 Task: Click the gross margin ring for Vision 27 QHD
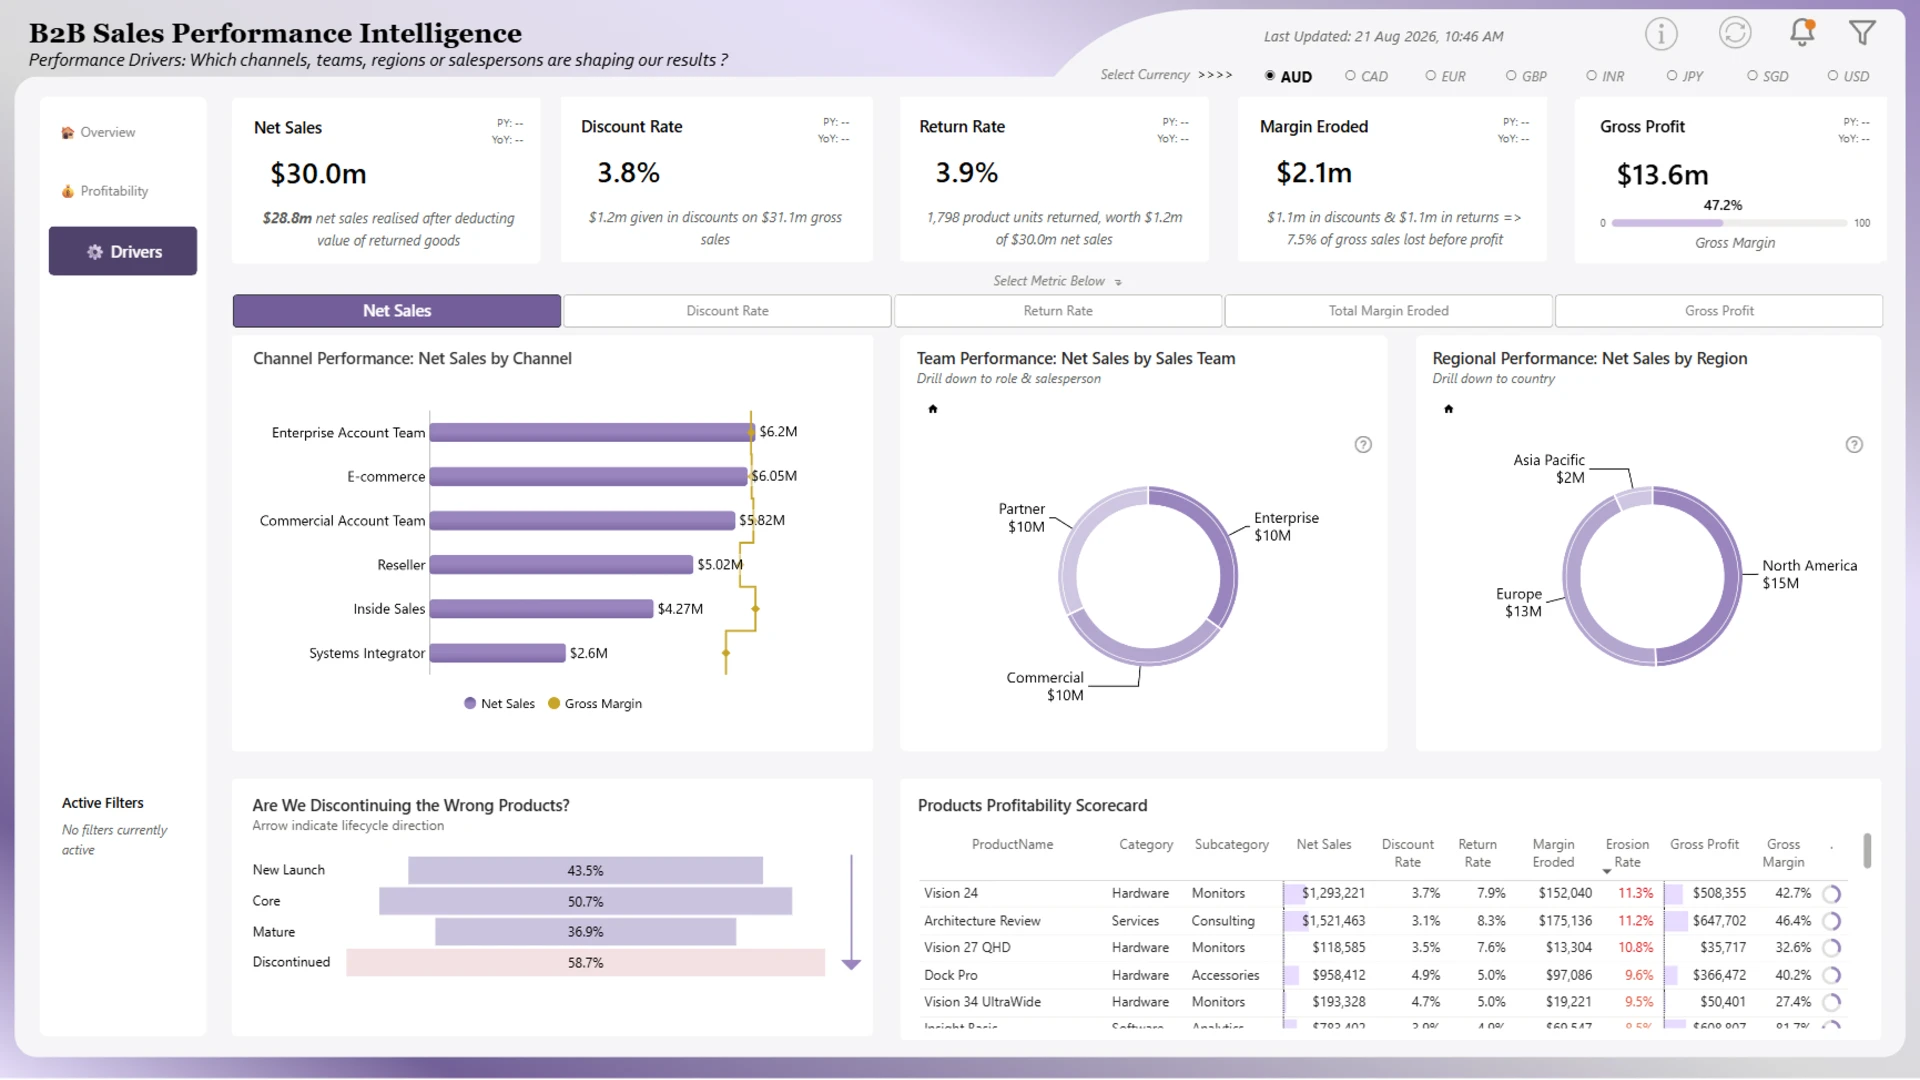tap(1832, 948)
